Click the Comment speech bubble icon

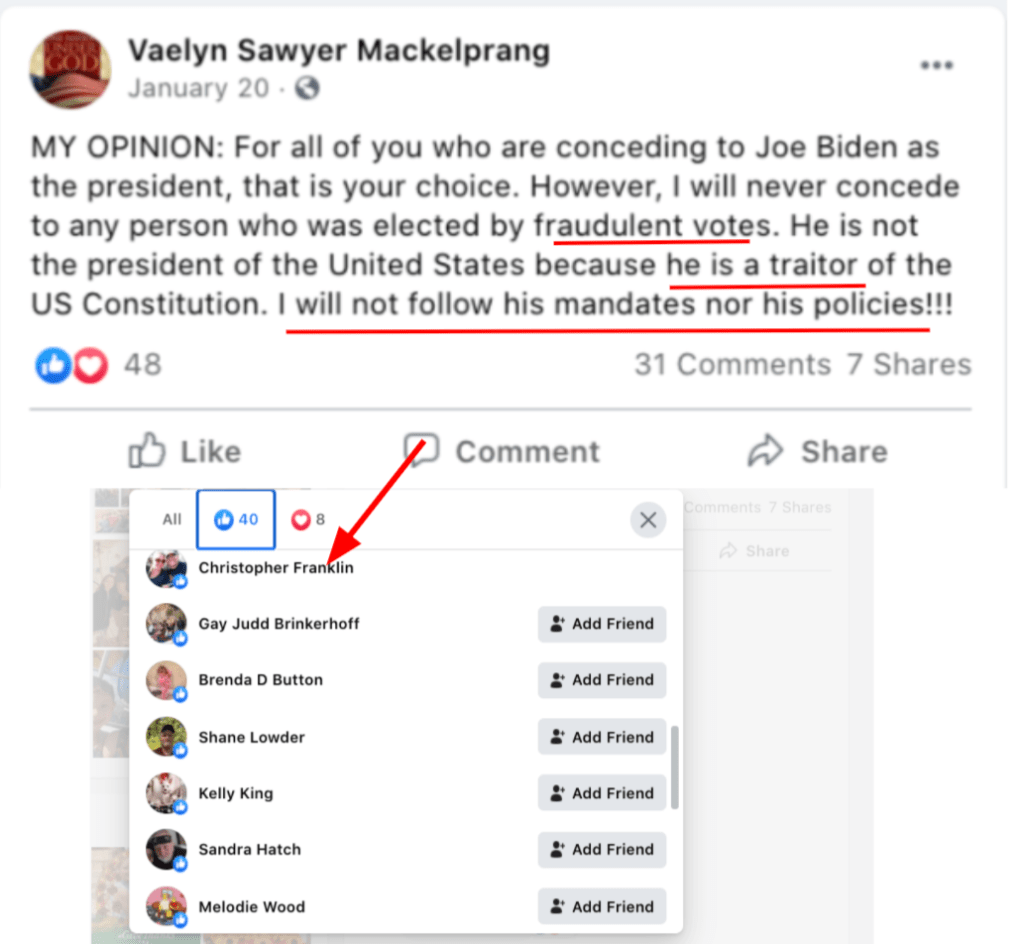[421, 452]
